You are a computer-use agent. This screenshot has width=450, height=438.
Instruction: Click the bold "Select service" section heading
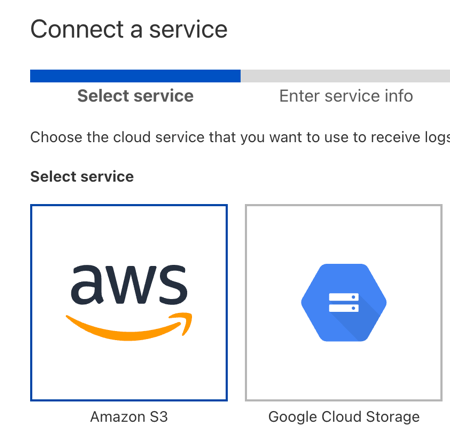click(82, 176)
